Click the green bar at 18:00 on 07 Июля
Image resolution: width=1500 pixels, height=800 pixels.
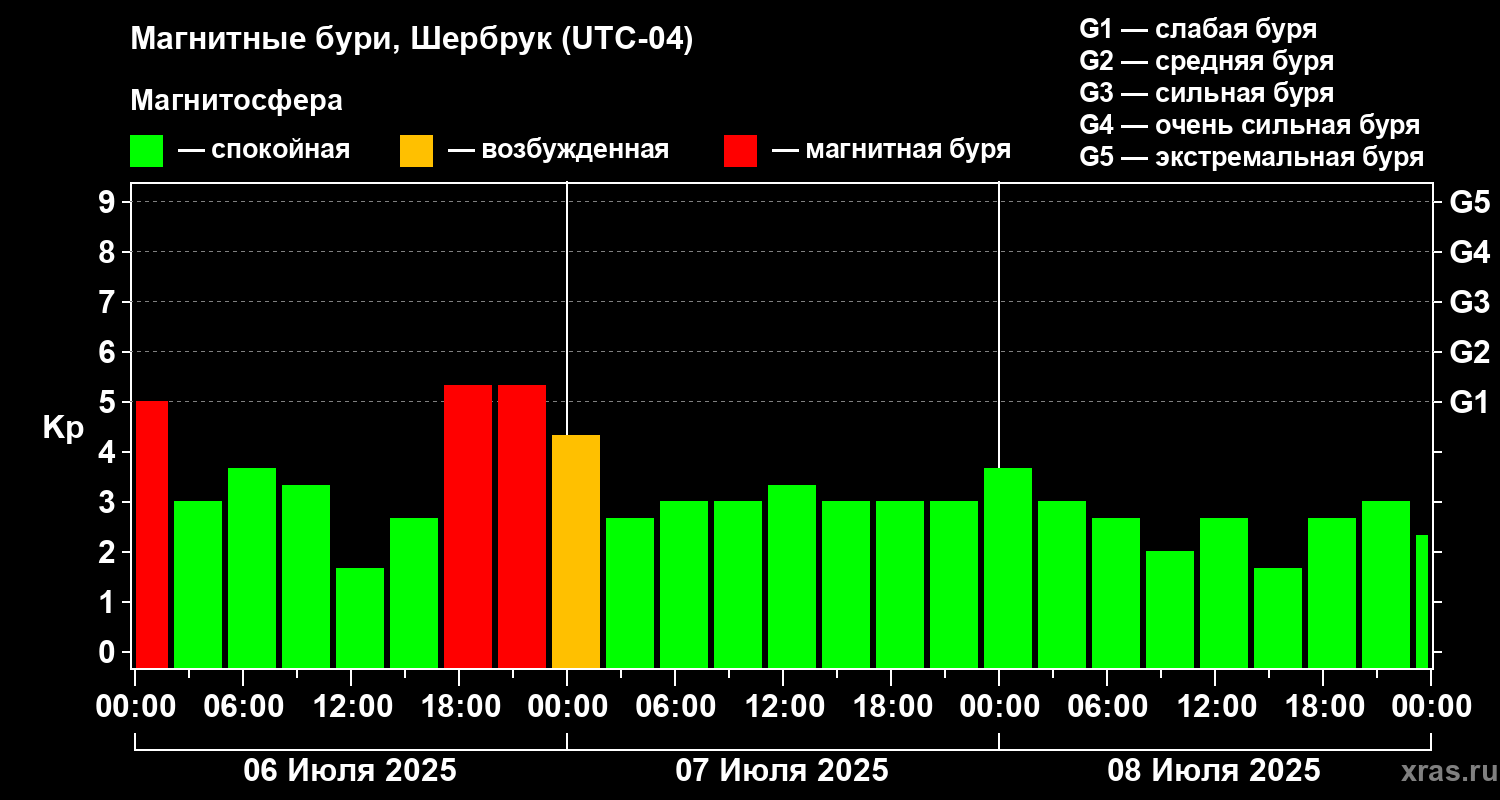(900, 584)
